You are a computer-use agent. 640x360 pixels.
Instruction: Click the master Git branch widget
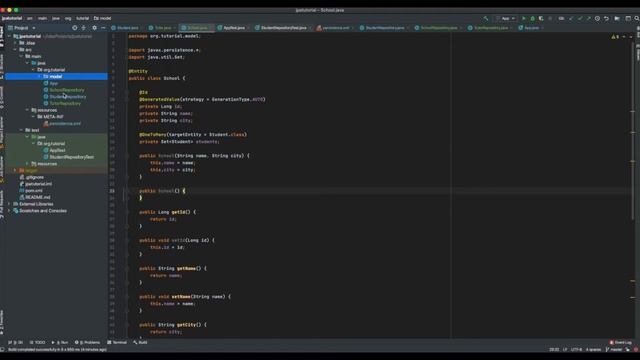pos(613,350)
